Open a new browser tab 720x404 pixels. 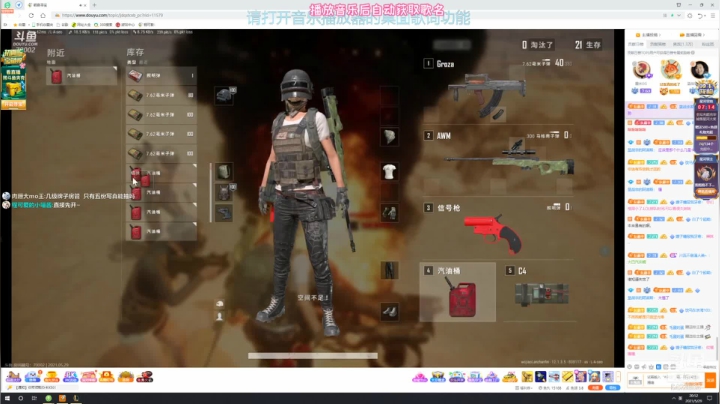point(94,5)
